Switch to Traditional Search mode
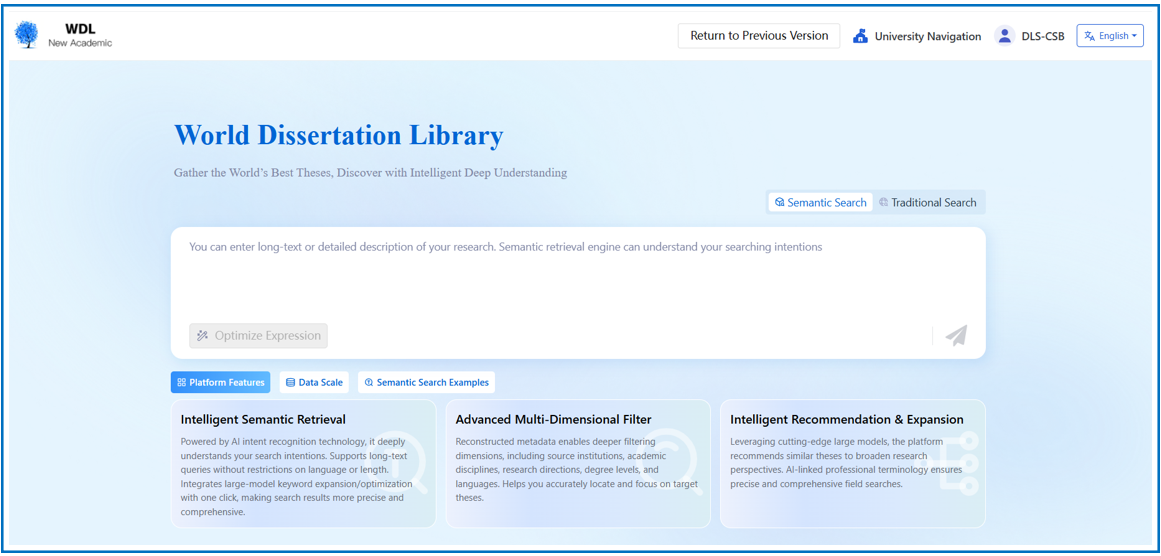The image size is (1161, 556). point(928,203)
